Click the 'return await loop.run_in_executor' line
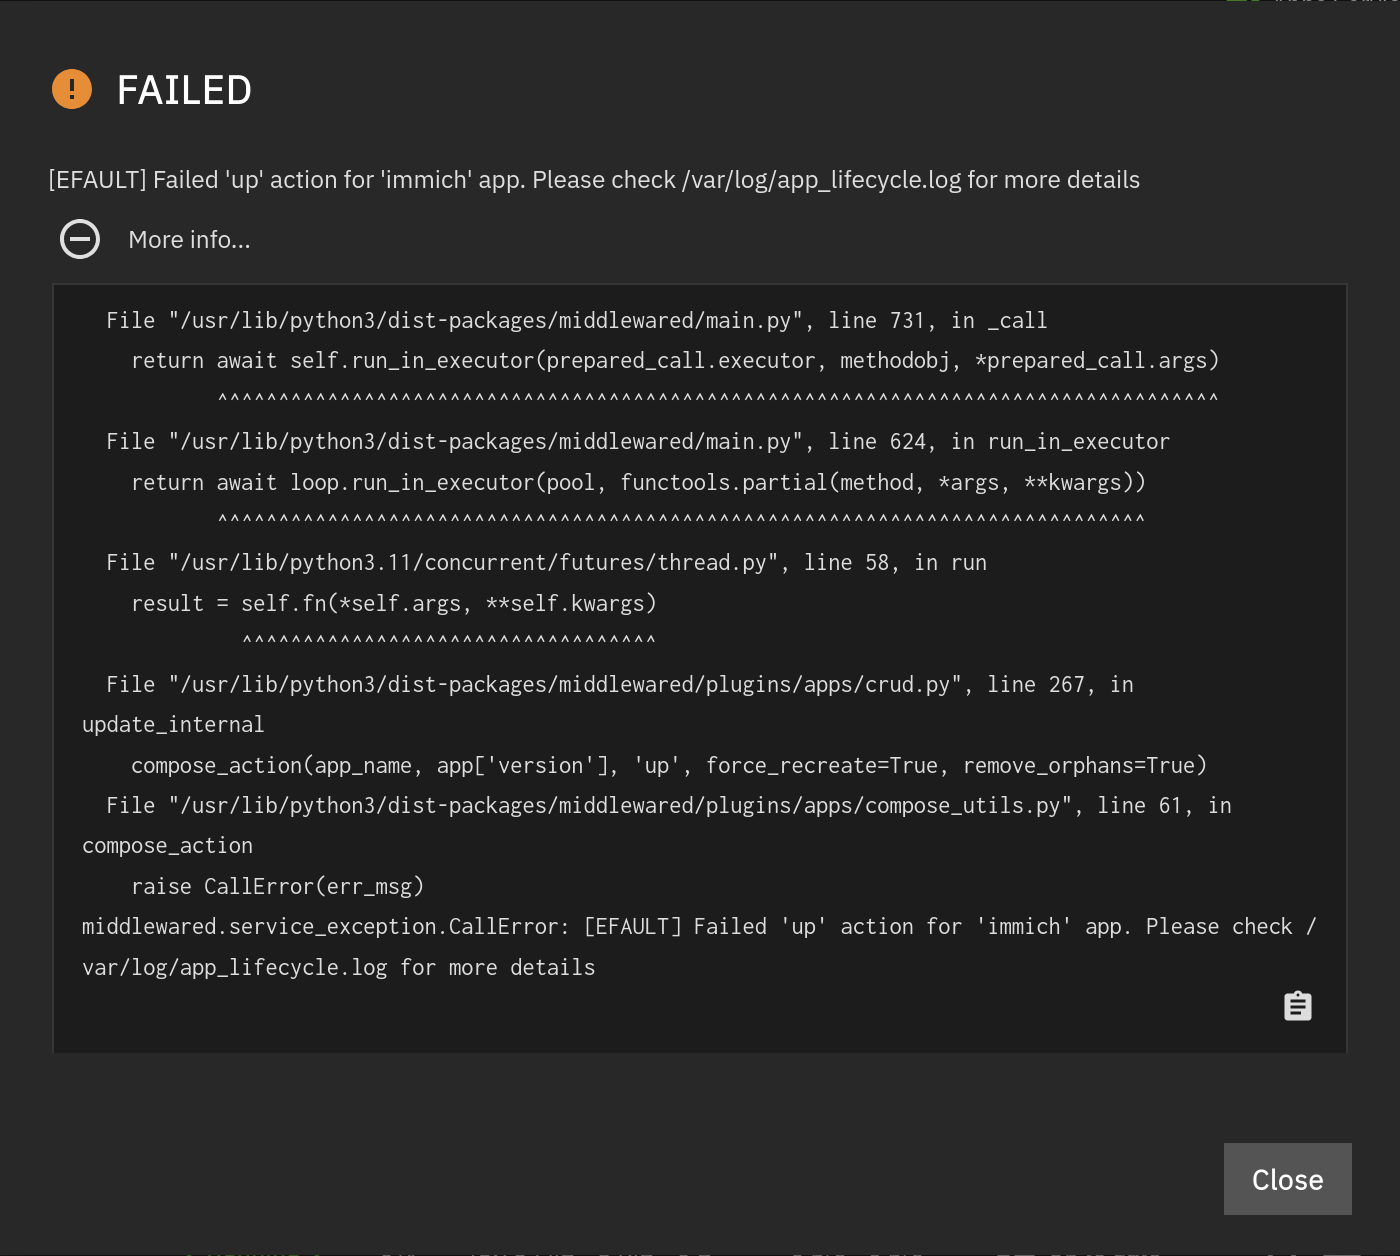The height and width of the screenshot is (1256, 1400). [637, 483]
